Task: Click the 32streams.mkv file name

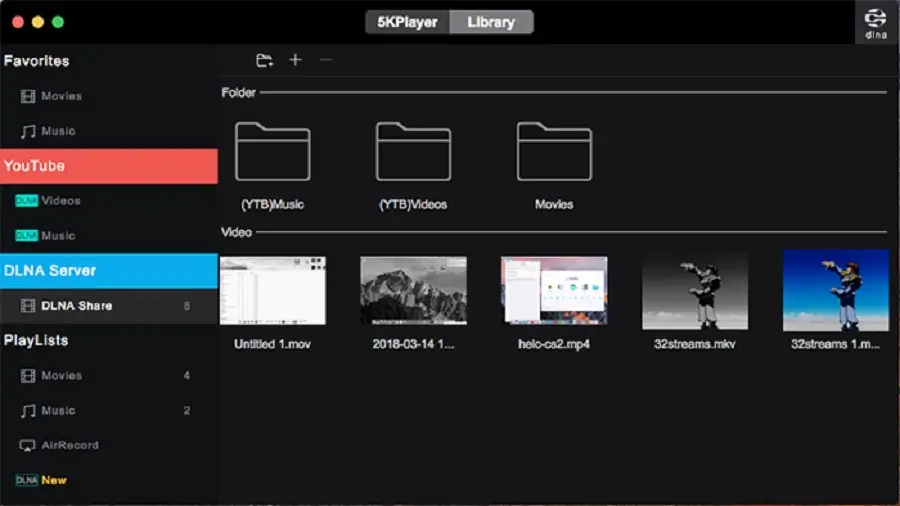Action: point(695,344)
